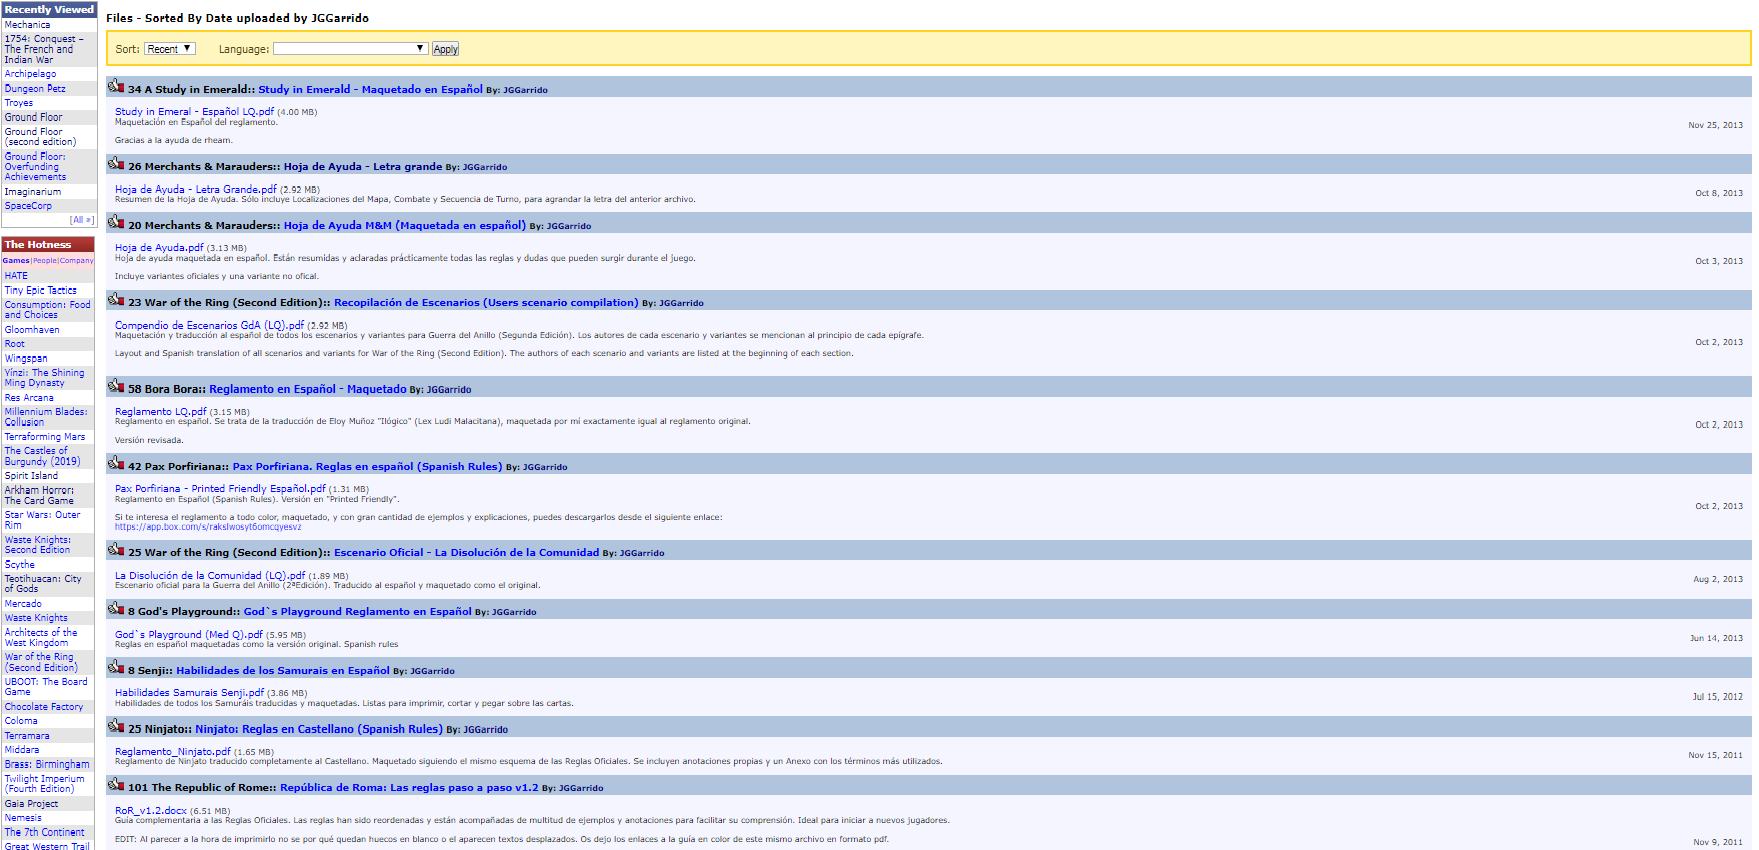Download La Disolución de la Comunidad (LQ).pdf

(x=210, y=576)
